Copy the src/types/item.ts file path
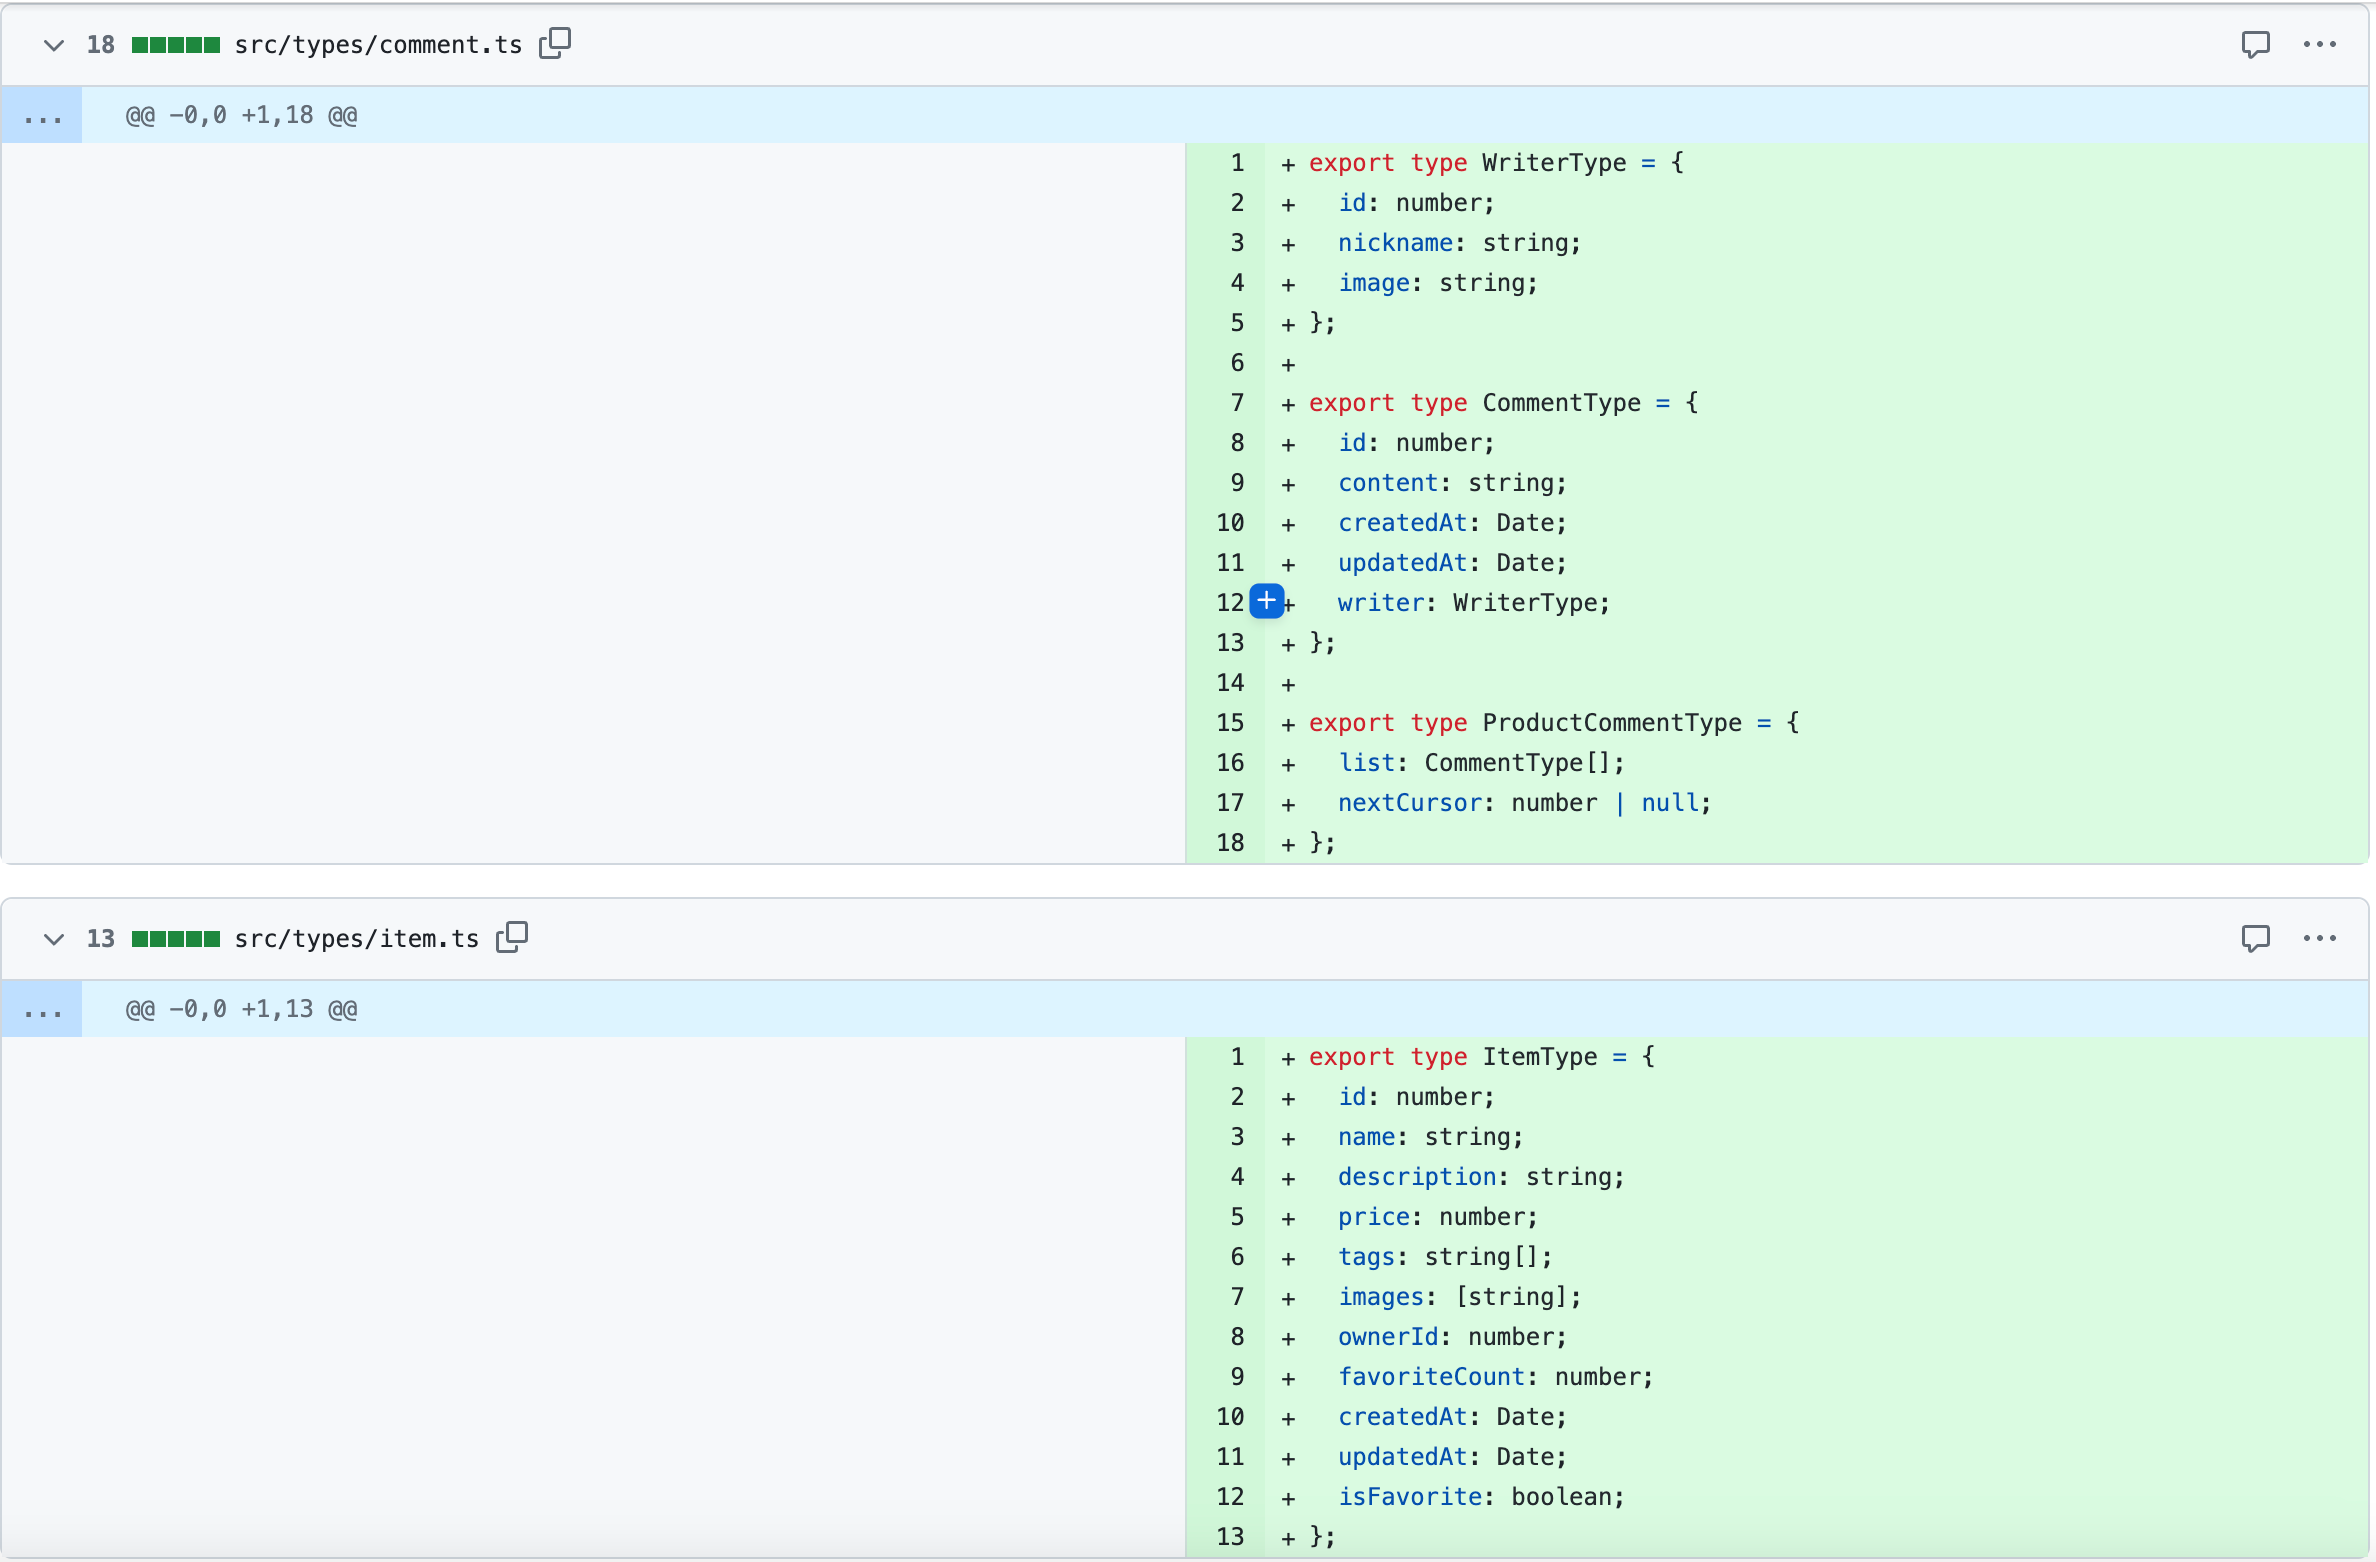The image size is (2376, 1562). click(x=512, y=937)
